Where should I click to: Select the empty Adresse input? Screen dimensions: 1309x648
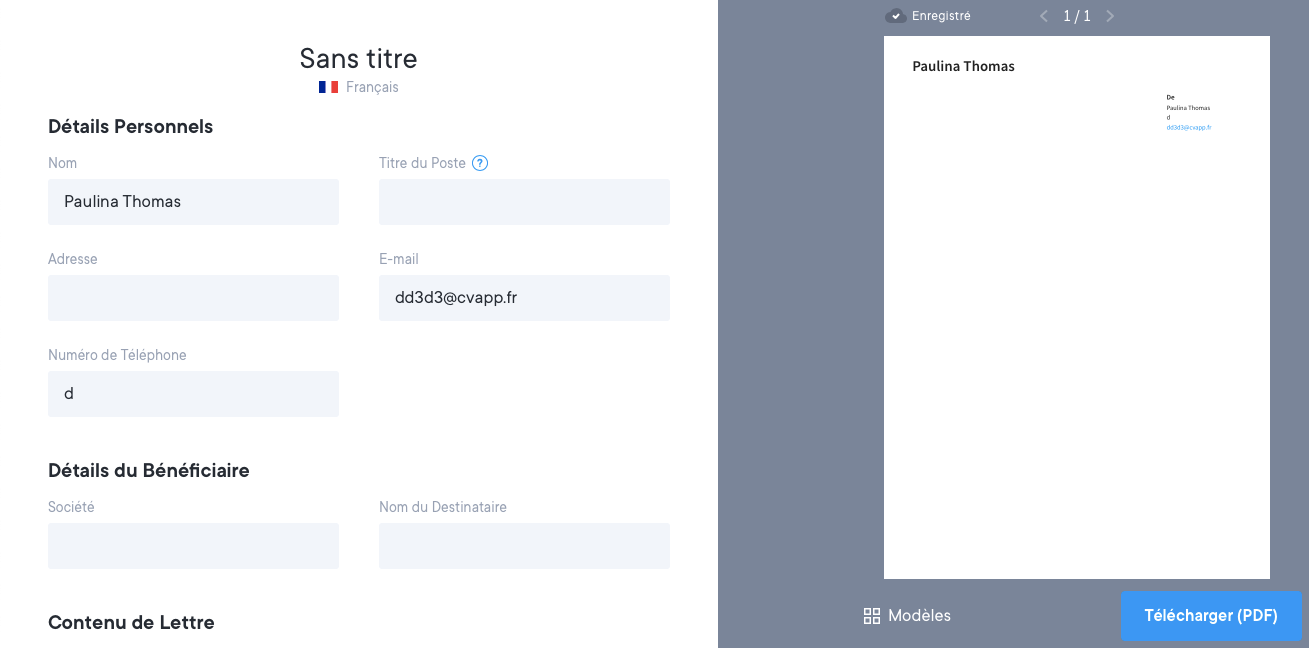pyautogui.click(x=193, y=298)
